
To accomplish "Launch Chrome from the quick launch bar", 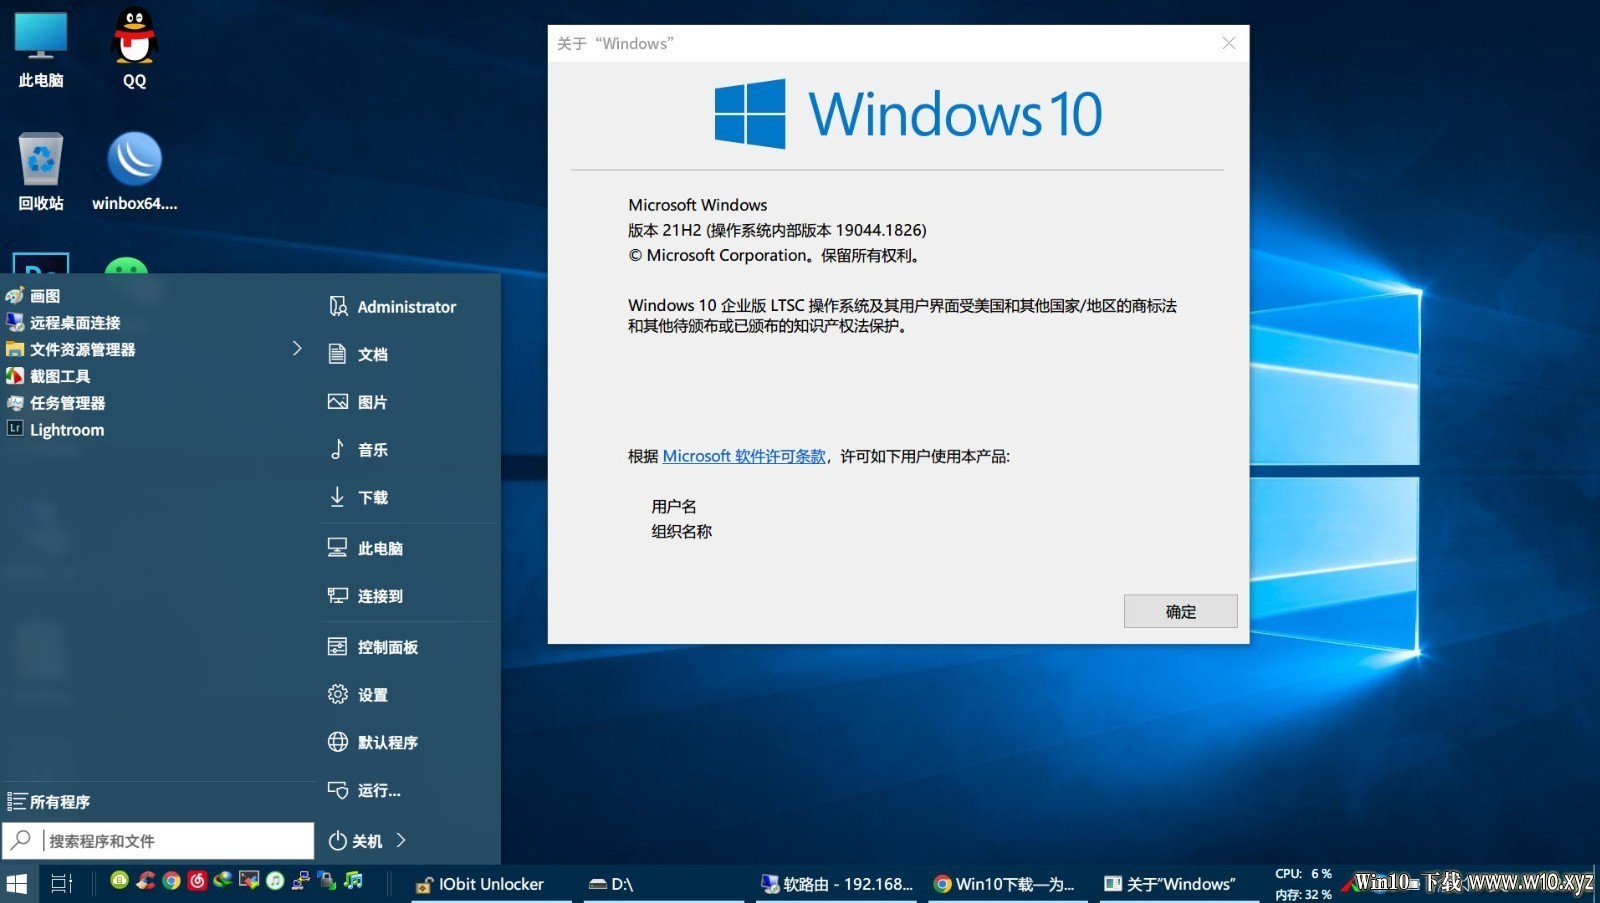I will tap(171, 881).
